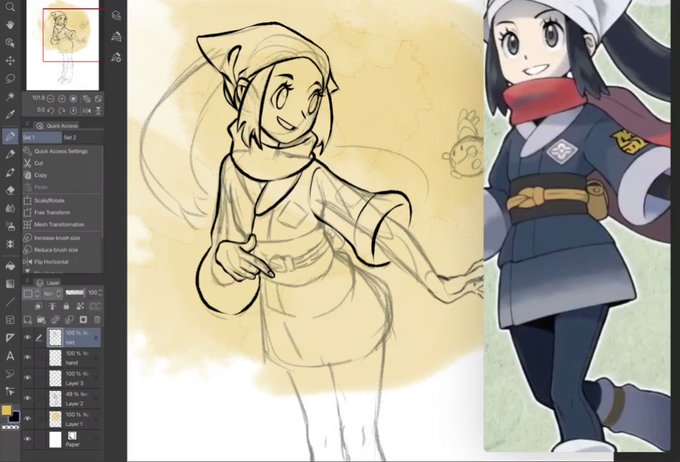
Task: Select the Decoration tool
Action: (x=10, y=244)
